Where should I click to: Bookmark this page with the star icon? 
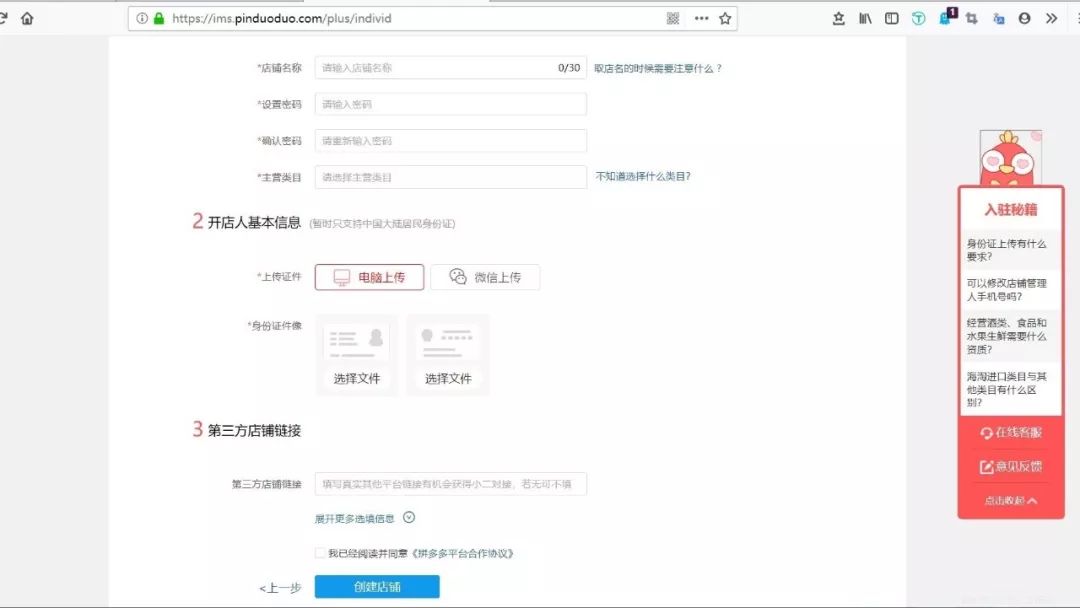(x=725, y=18)
